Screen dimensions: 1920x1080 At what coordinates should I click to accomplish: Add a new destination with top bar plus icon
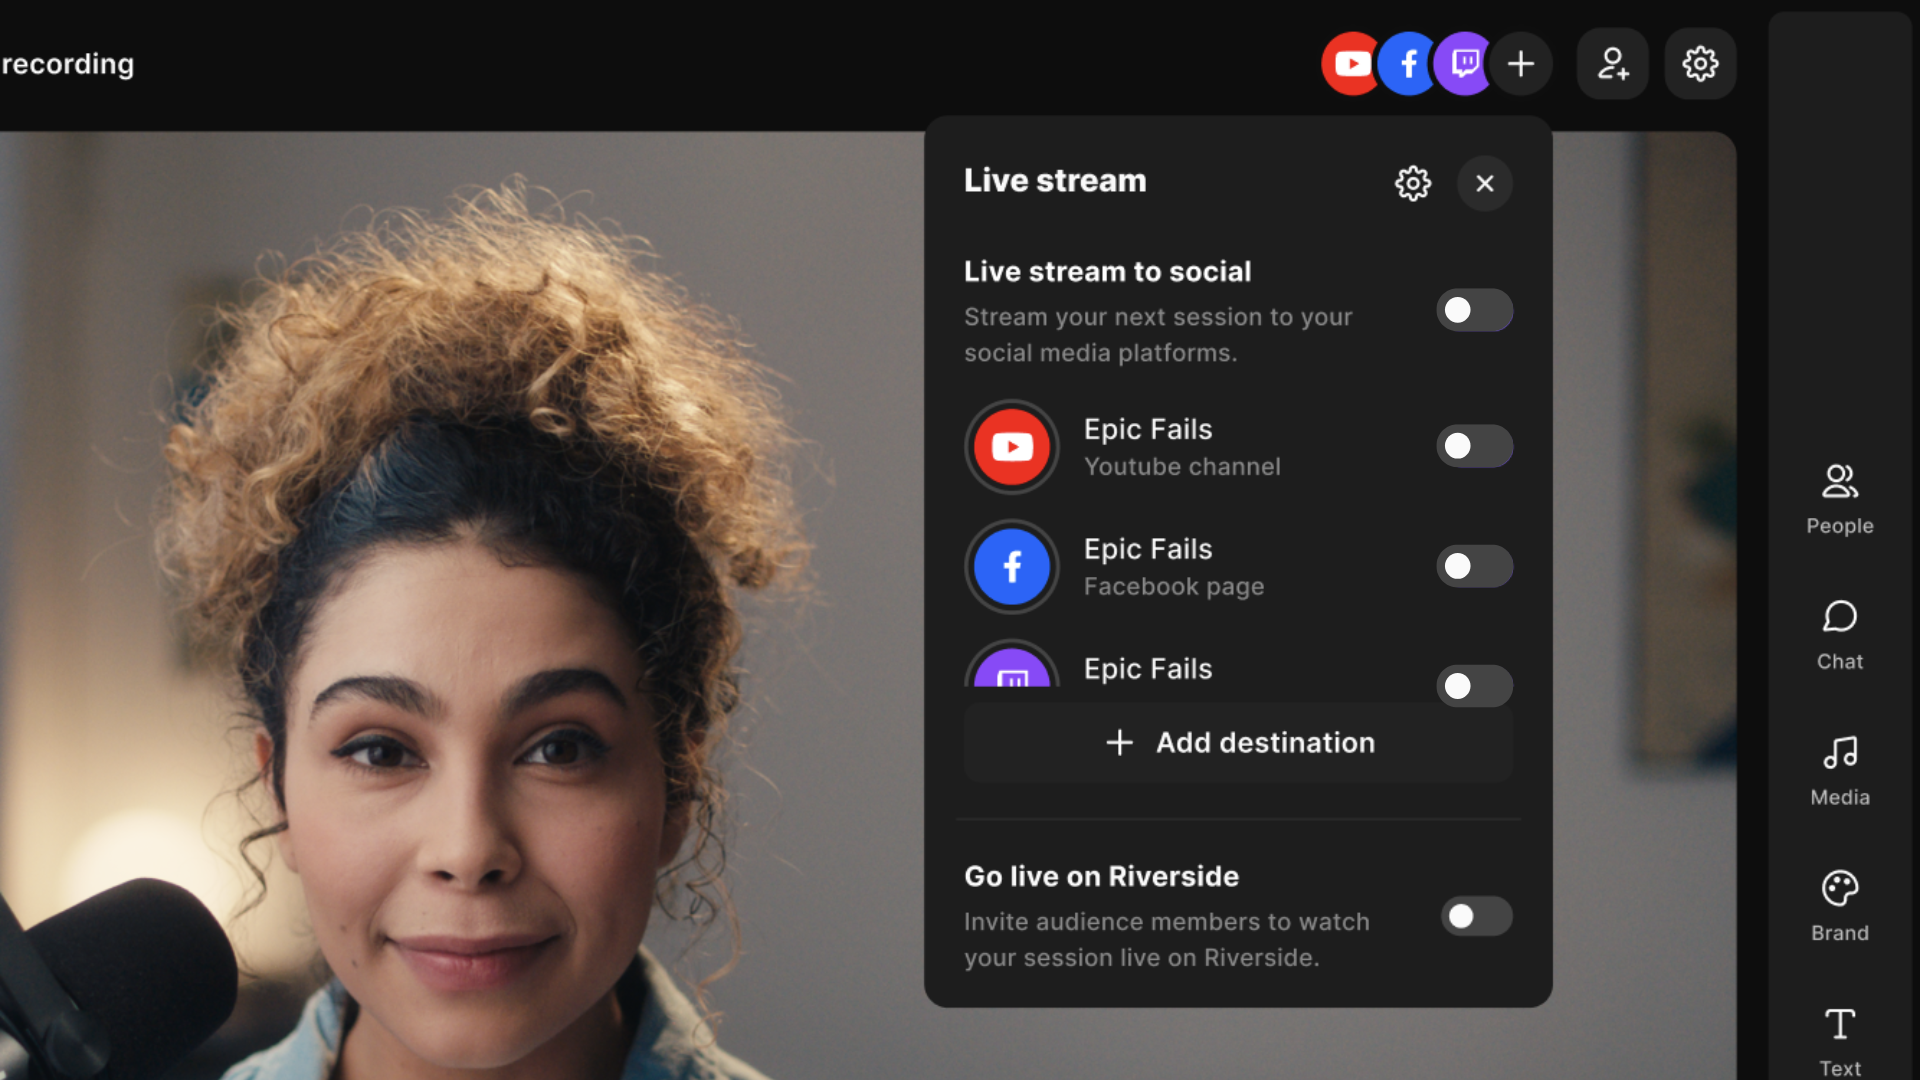coord(1521,64)
